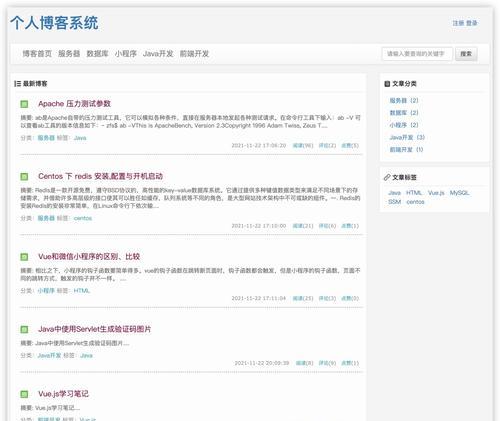The width and height of the screenshot is (500, 421).
Task: Click the green icon beside the Java Servlet post
Action: tap(24, 329)
